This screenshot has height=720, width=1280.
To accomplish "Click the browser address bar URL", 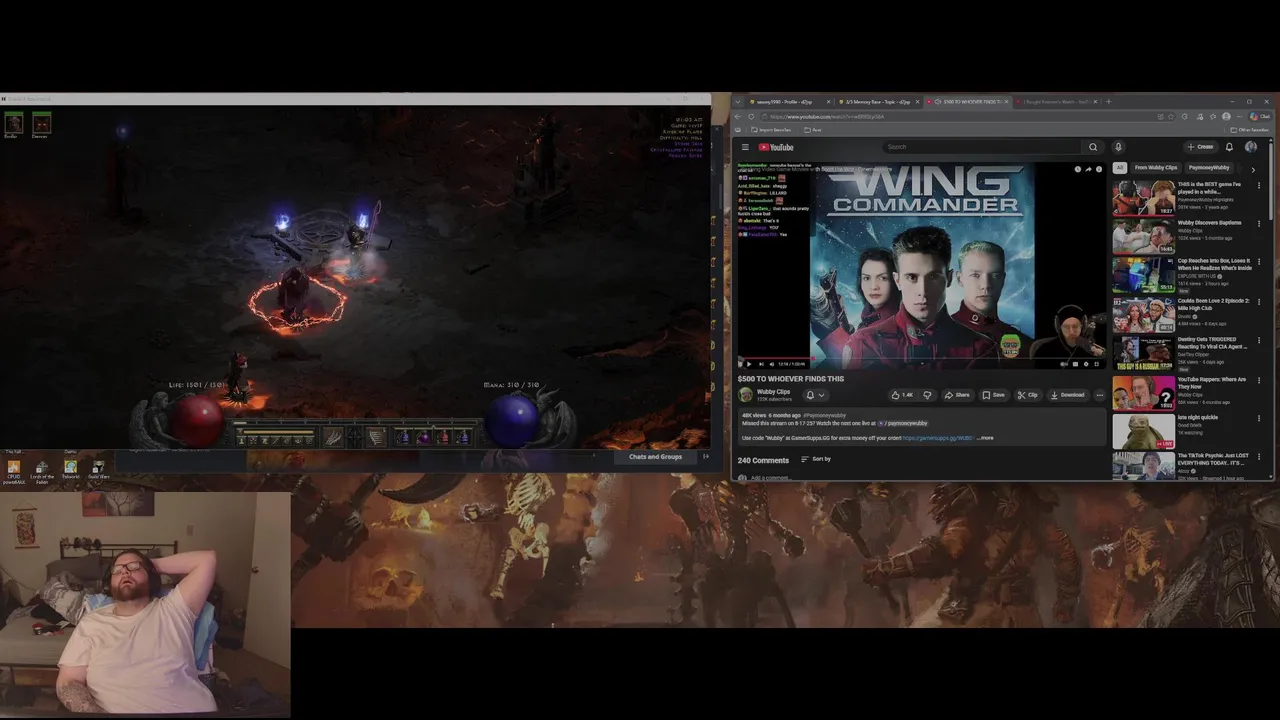I will [827, 117].
